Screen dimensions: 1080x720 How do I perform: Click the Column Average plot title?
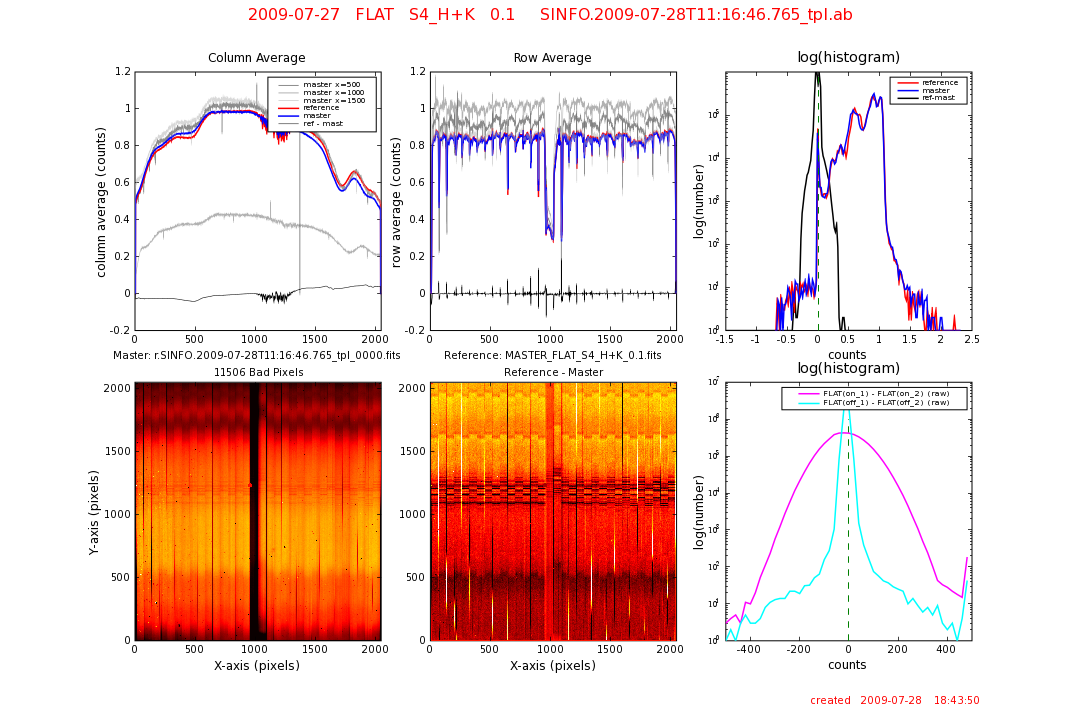point(257,58)
